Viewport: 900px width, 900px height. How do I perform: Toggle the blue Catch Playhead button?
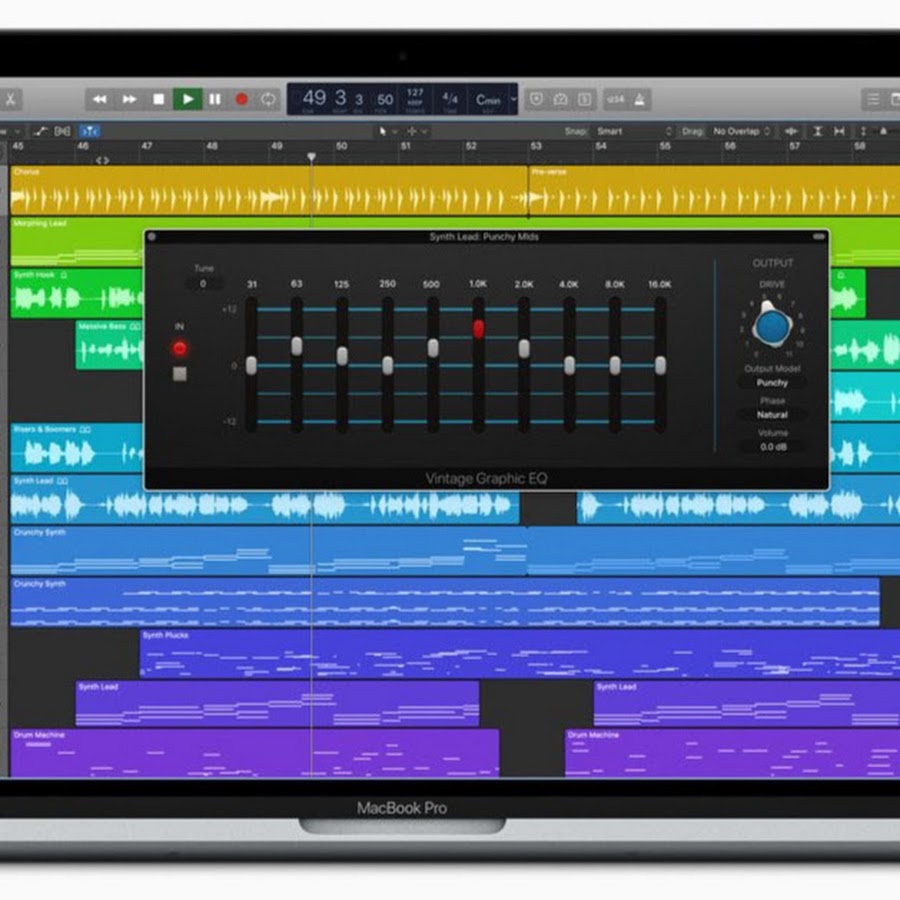click(x=90, y=131)
